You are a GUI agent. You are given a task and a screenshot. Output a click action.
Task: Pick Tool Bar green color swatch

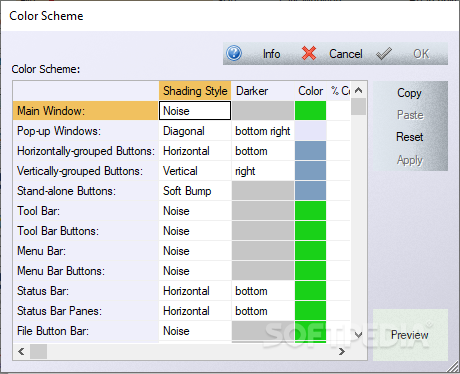pos(311,211)
